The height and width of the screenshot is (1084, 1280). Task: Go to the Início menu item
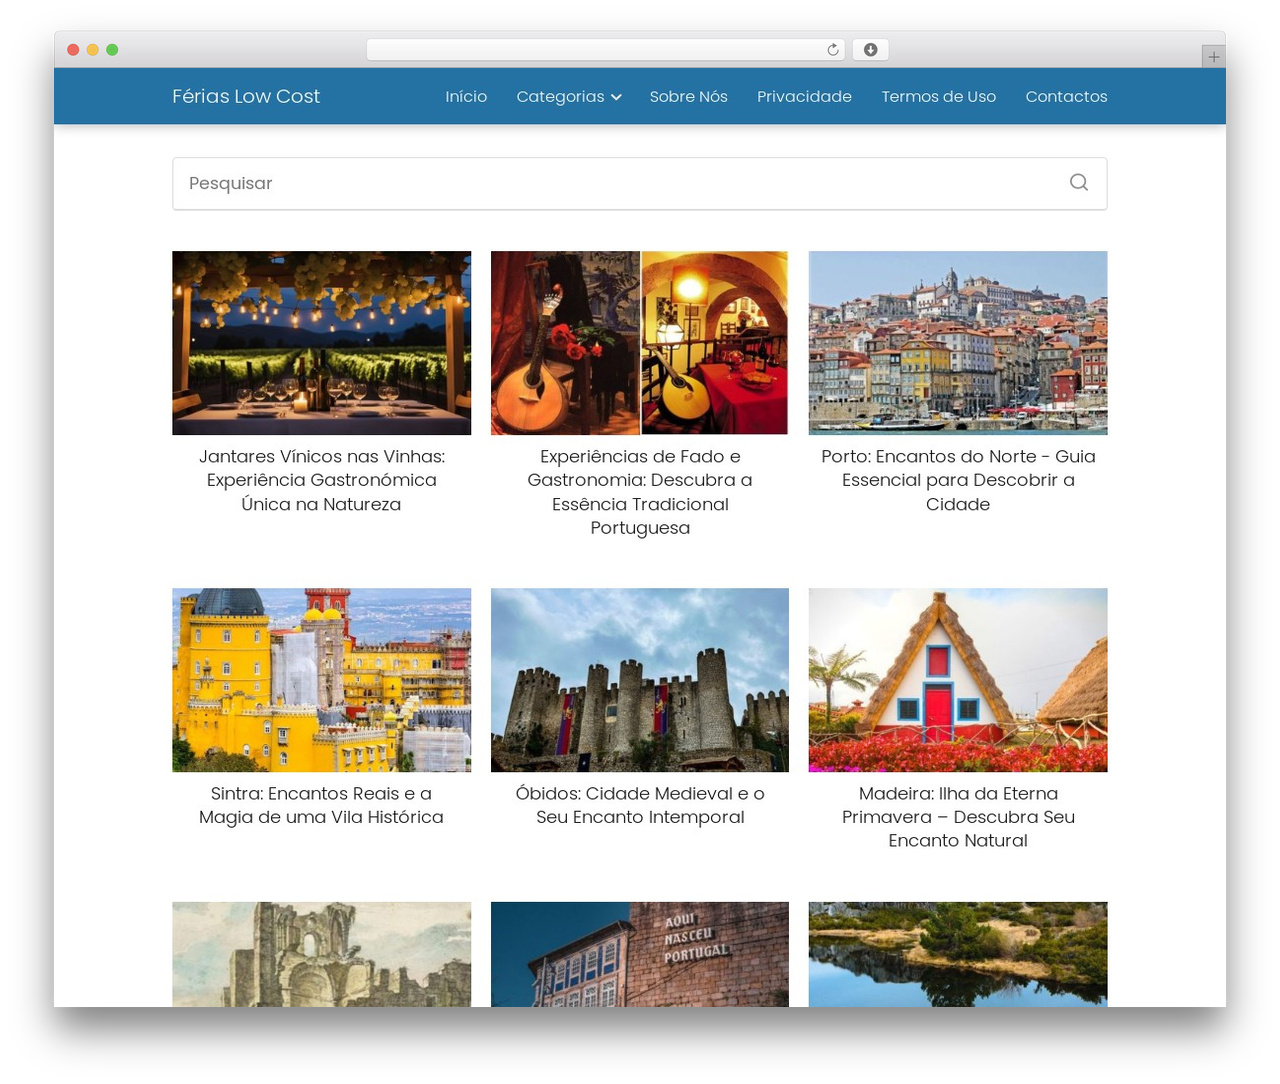466,96
